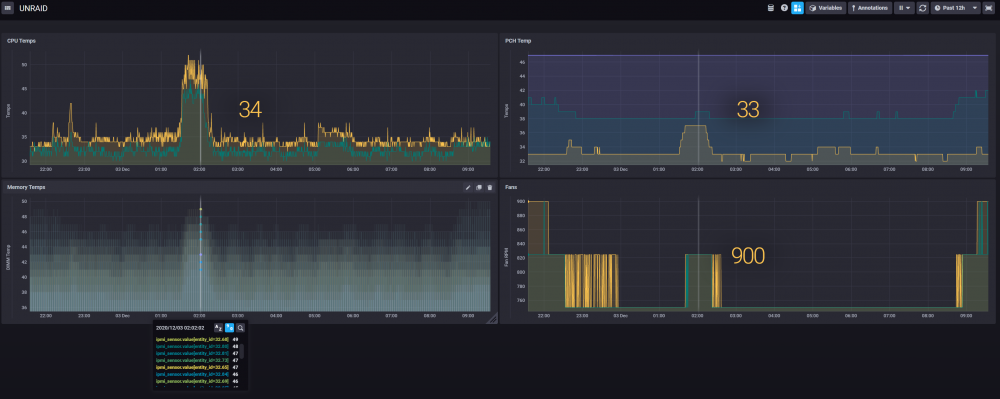Toggle the legend search filter icon
The height and width of the screenshot is (399, 1000).
[240, 328]
